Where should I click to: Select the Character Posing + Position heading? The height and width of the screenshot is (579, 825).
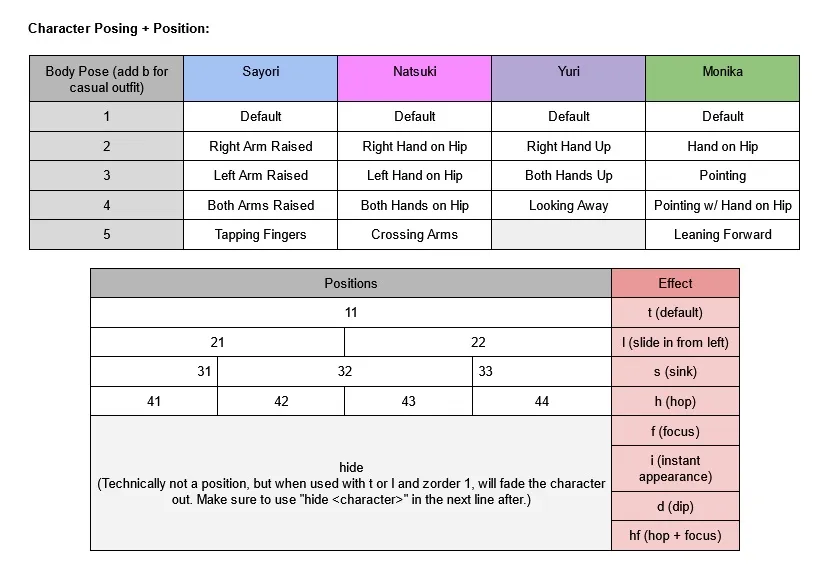click(x=118, y=28)
